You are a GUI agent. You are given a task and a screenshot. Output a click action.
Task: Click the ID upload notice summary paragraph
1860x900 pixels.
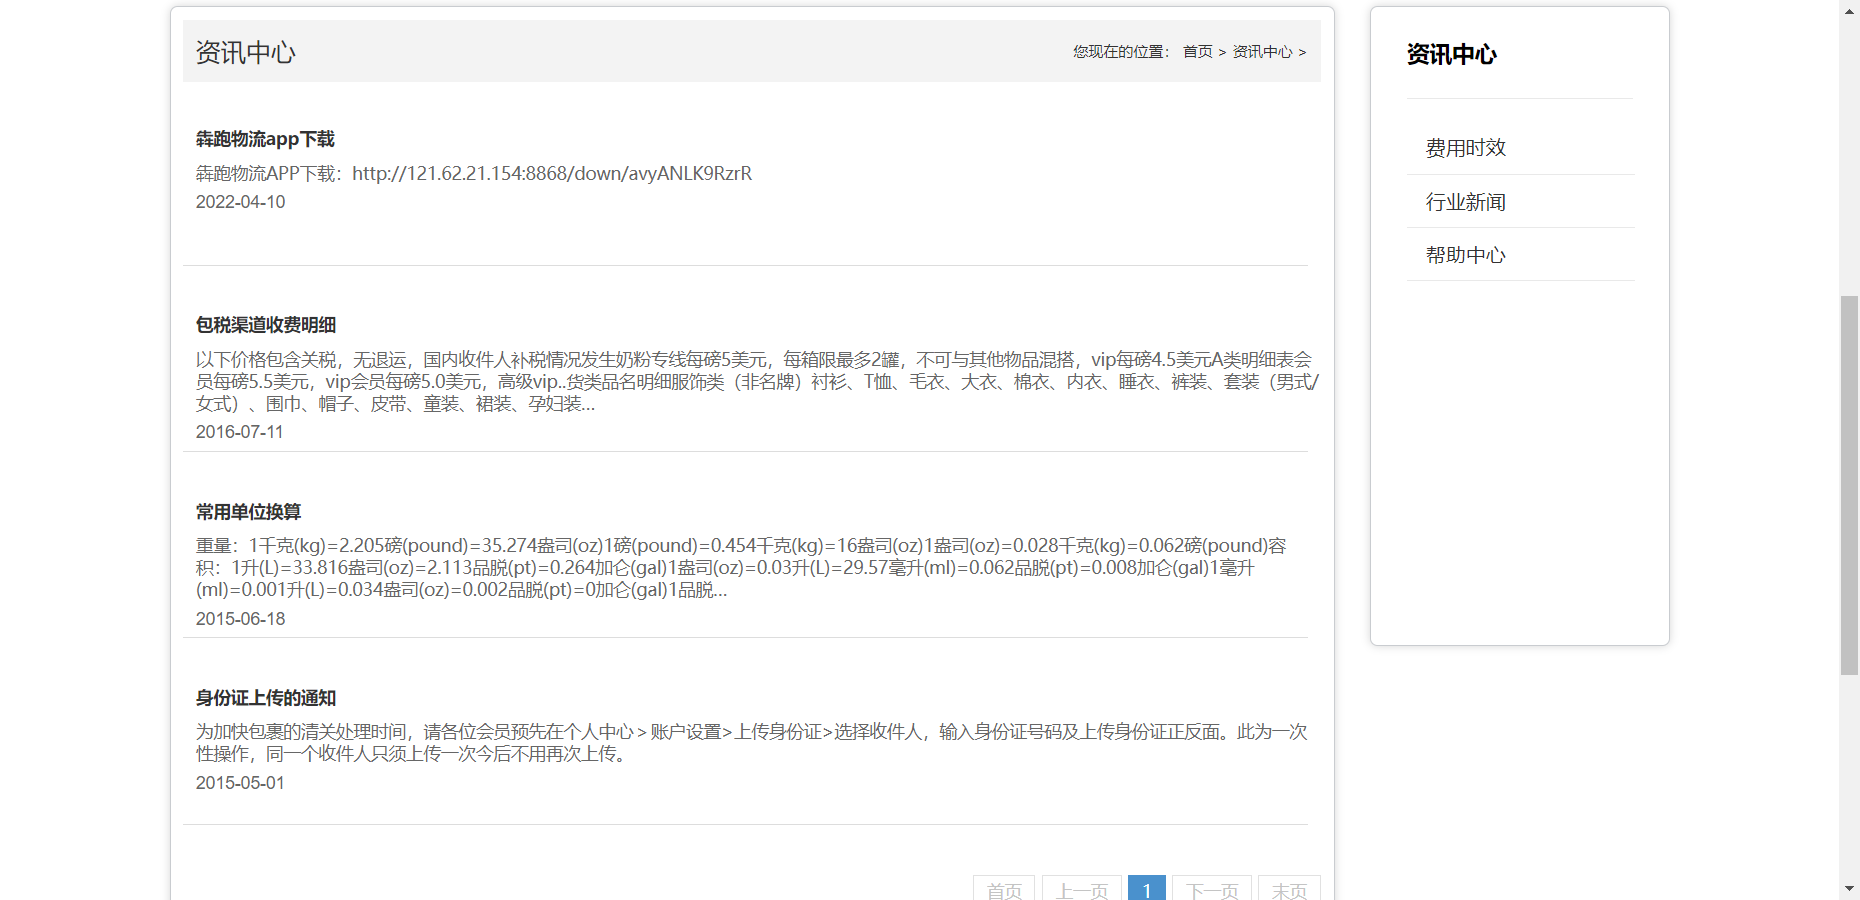coord(750,743)
